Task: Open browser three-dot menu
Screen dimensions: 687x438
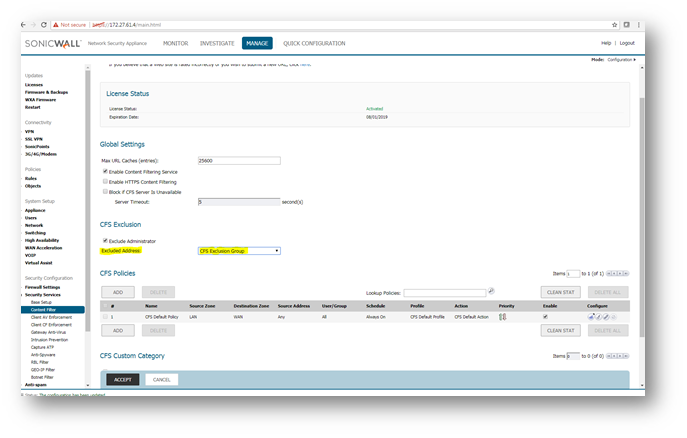Action: tap(639, 25)
